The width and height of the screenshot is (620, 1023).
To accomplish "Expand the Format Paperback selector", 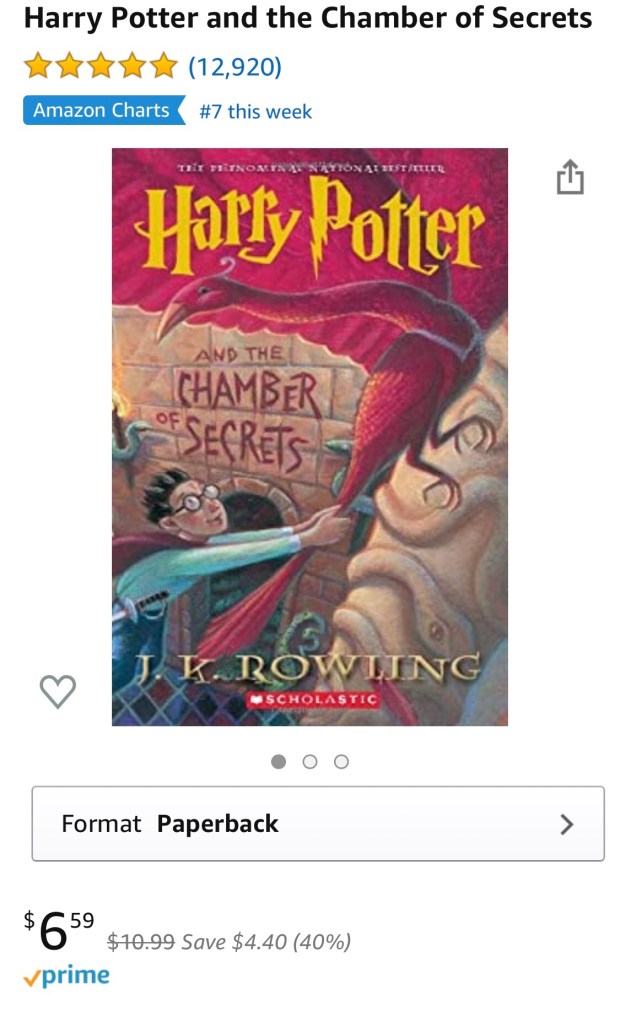I will pyautogui.click(x=318, y=823).
